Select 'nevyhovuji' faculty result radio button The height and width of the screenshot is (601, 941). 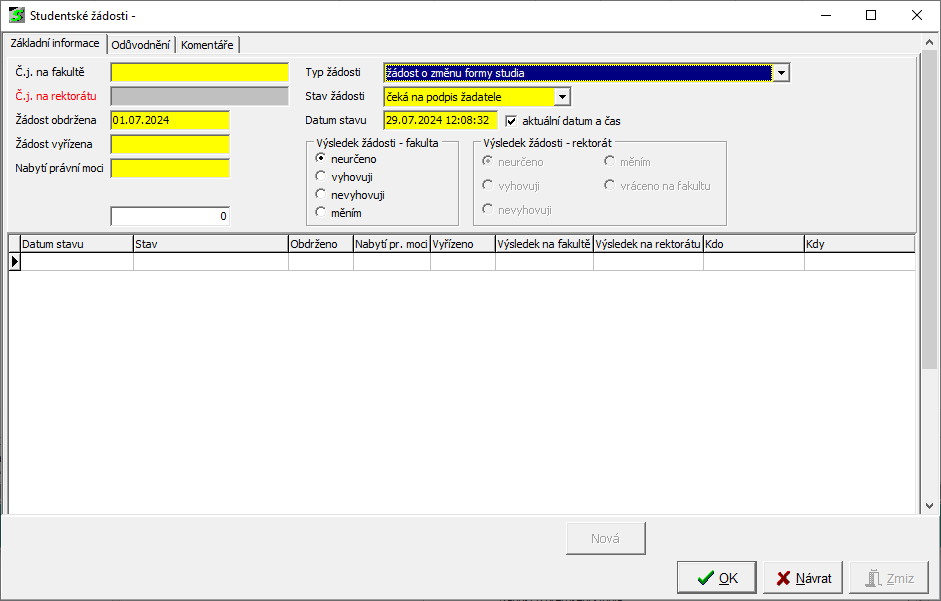(x=321, y=195)
